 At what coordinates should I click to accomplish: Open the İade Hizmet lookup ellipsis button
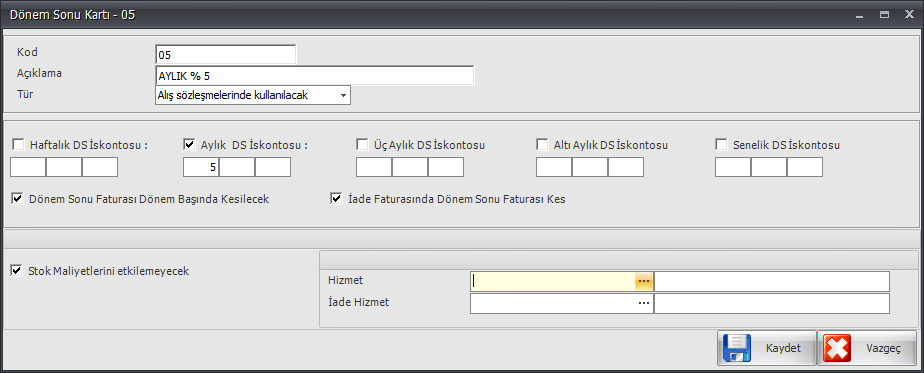coord(644,303)
